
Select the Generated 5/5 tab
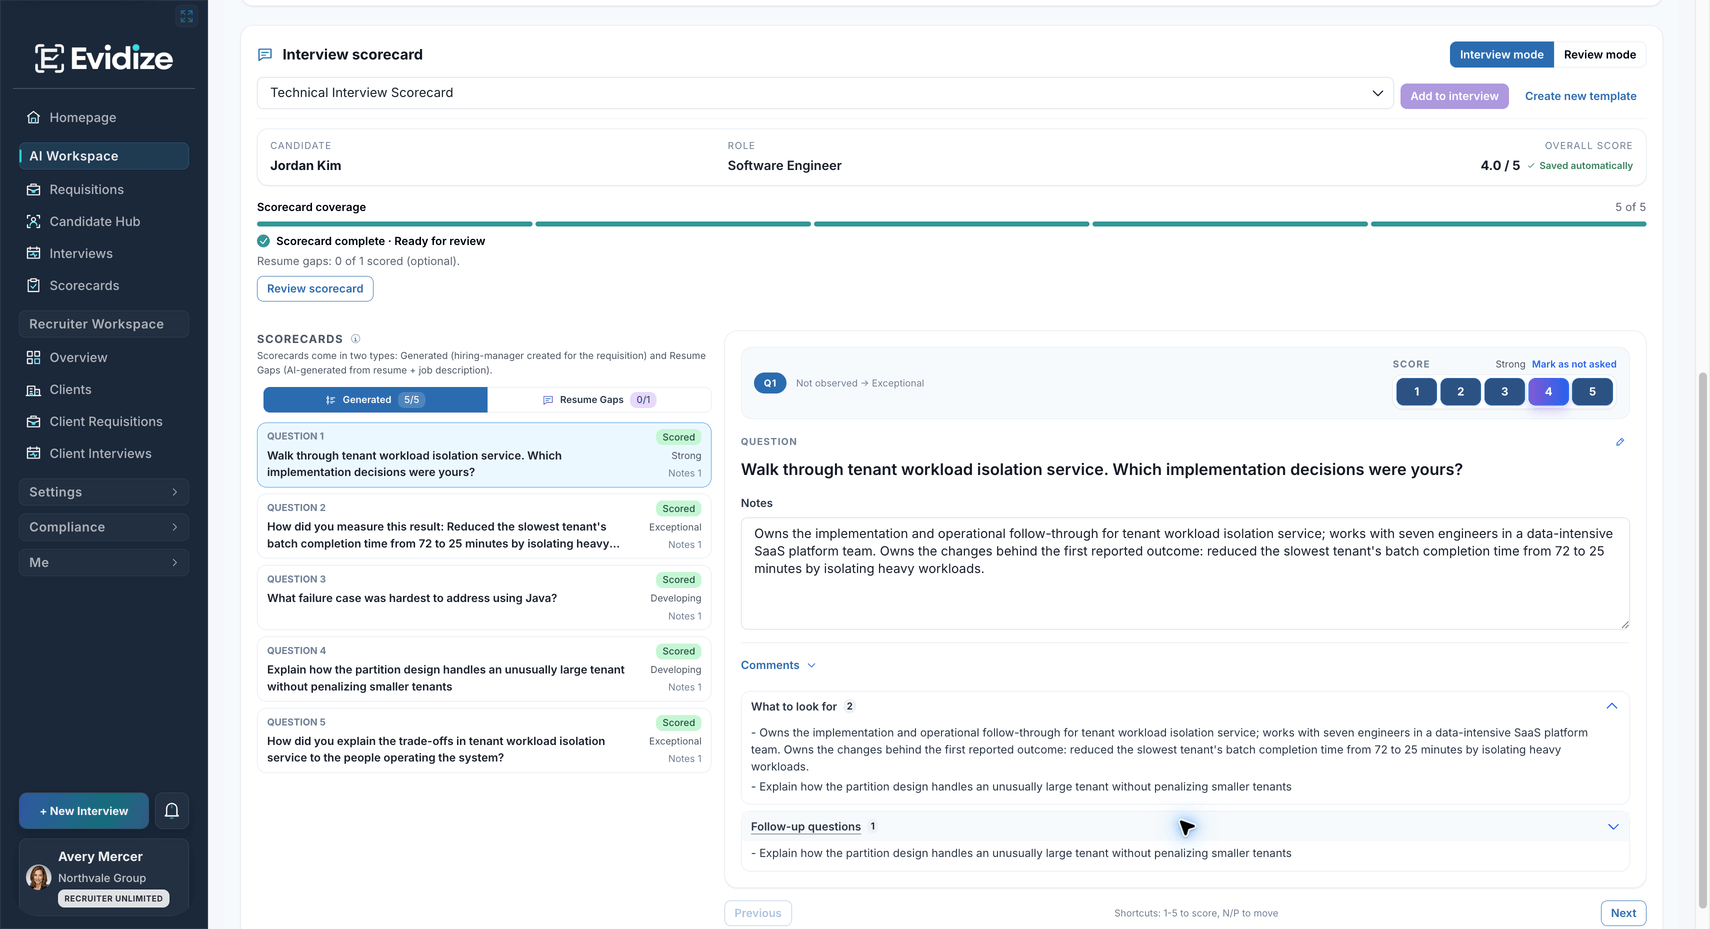[x=375, y=400]
